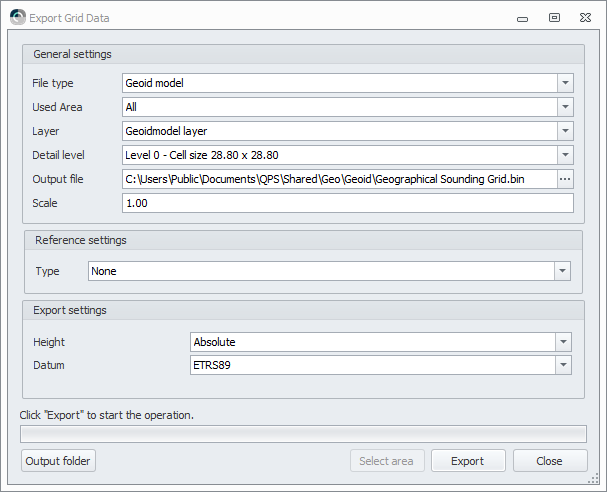Expand the Detail level dropdown arrow
The width and height of the screenshot is (607, 492).
click(566, 155)
